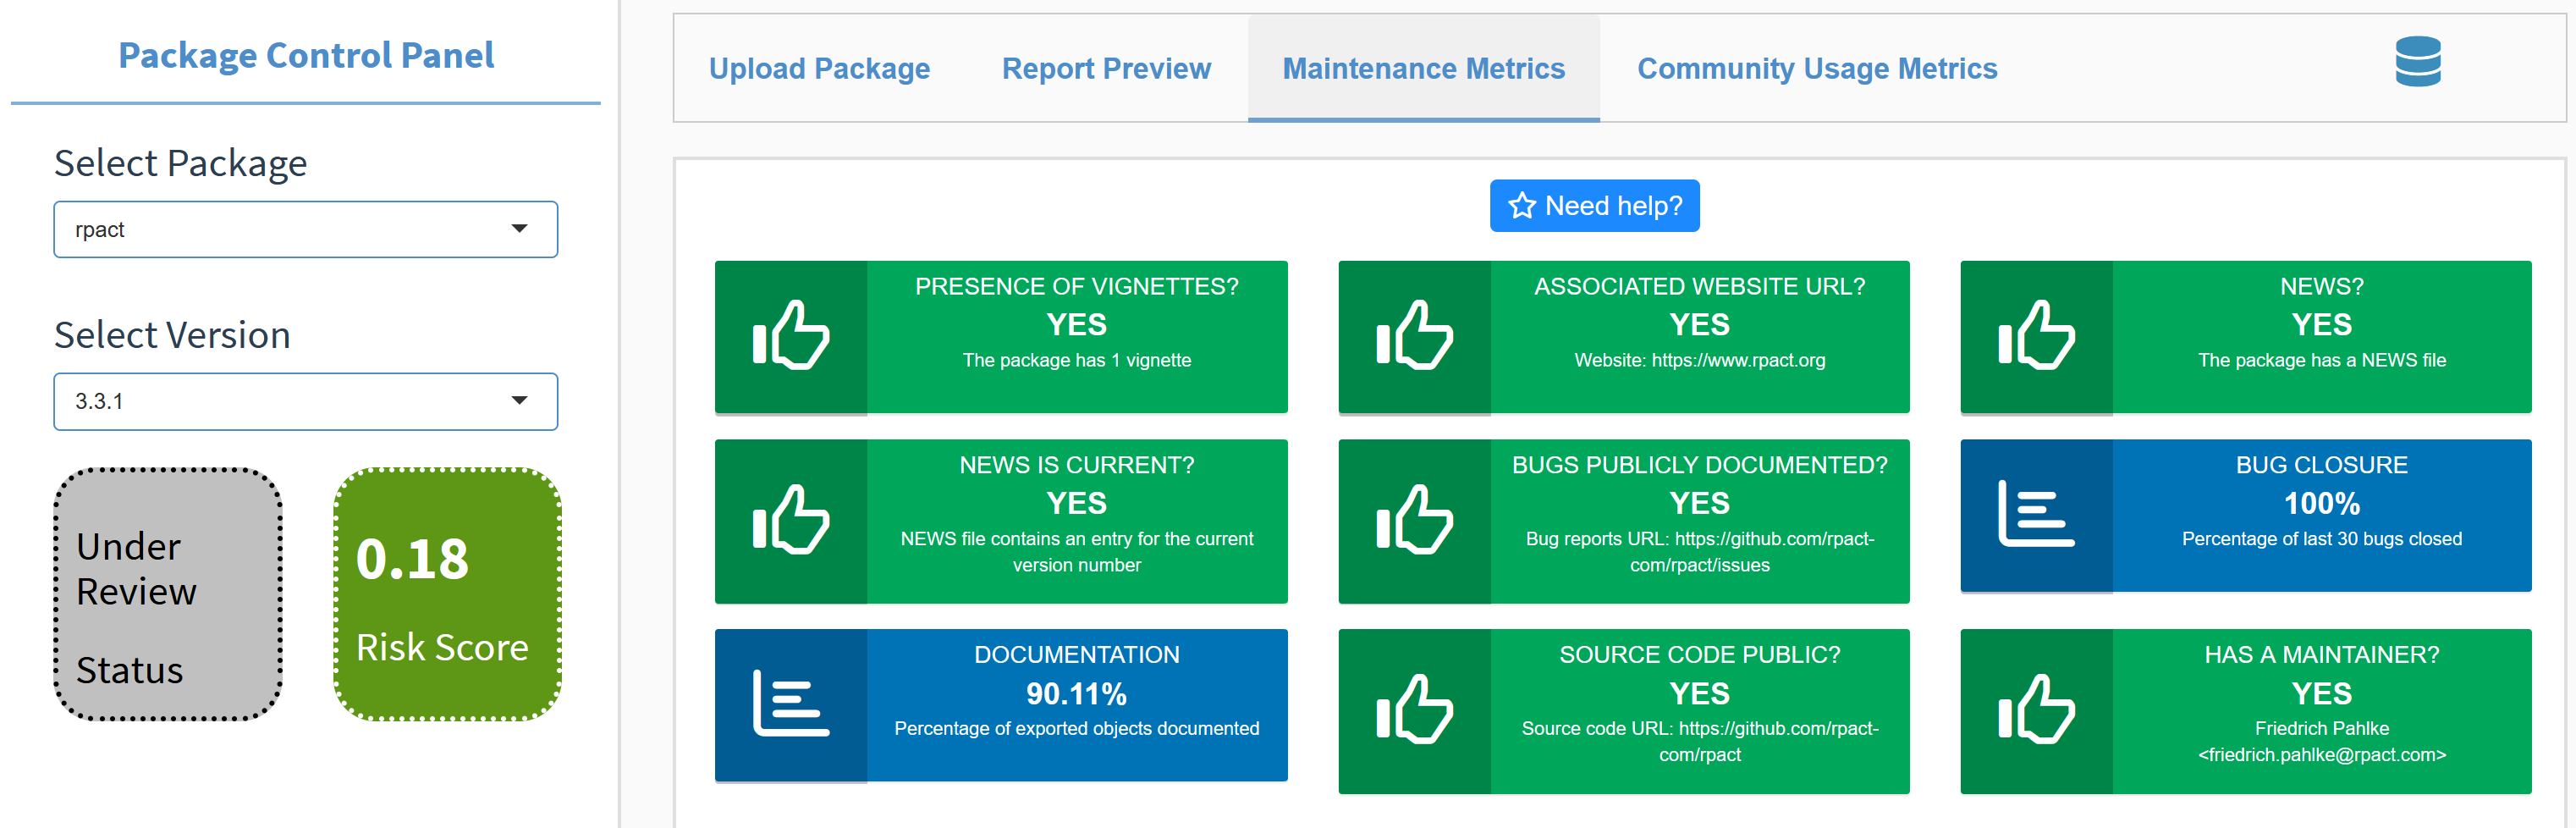
Task: Click the thumbs-up icon for Bugs Publicly Documented
Action: point(1413,520)
